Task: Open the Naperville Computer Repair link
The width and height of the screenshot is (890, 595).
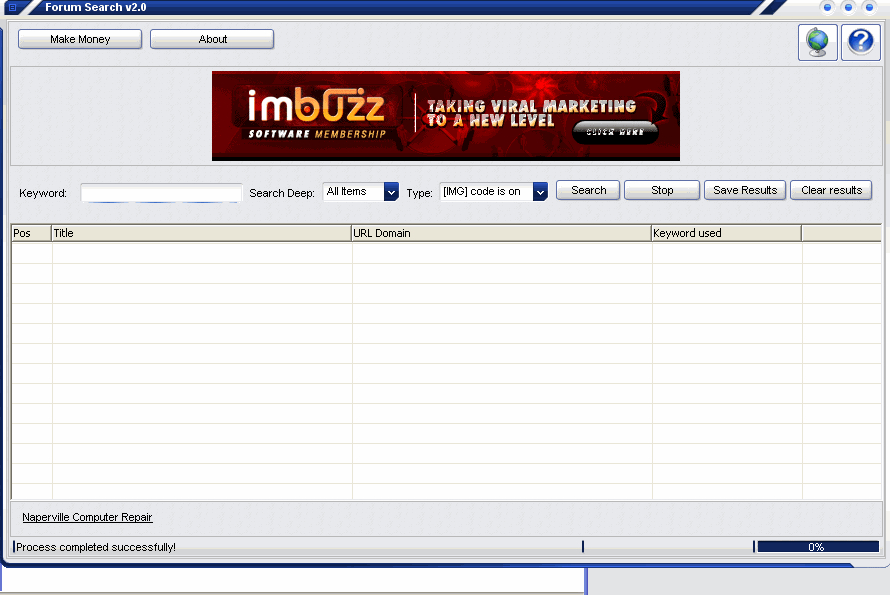Action: [87, 517]
